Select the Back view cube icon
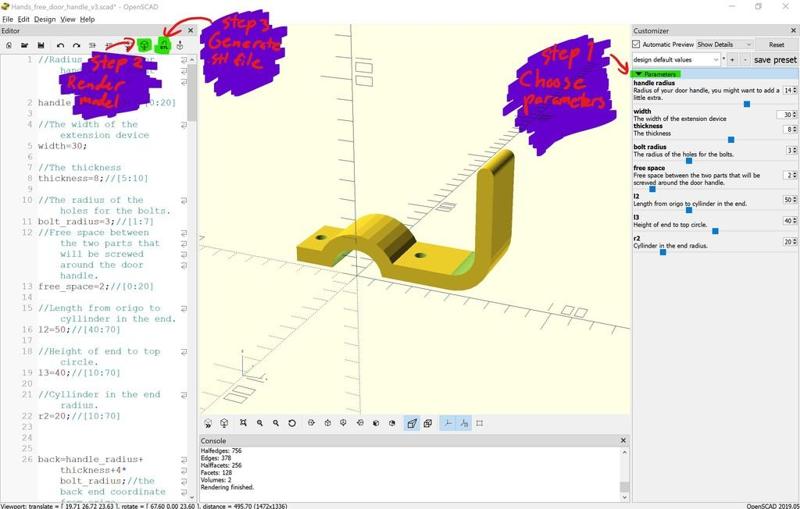This screenshot has height=509, width=800. 392,423
